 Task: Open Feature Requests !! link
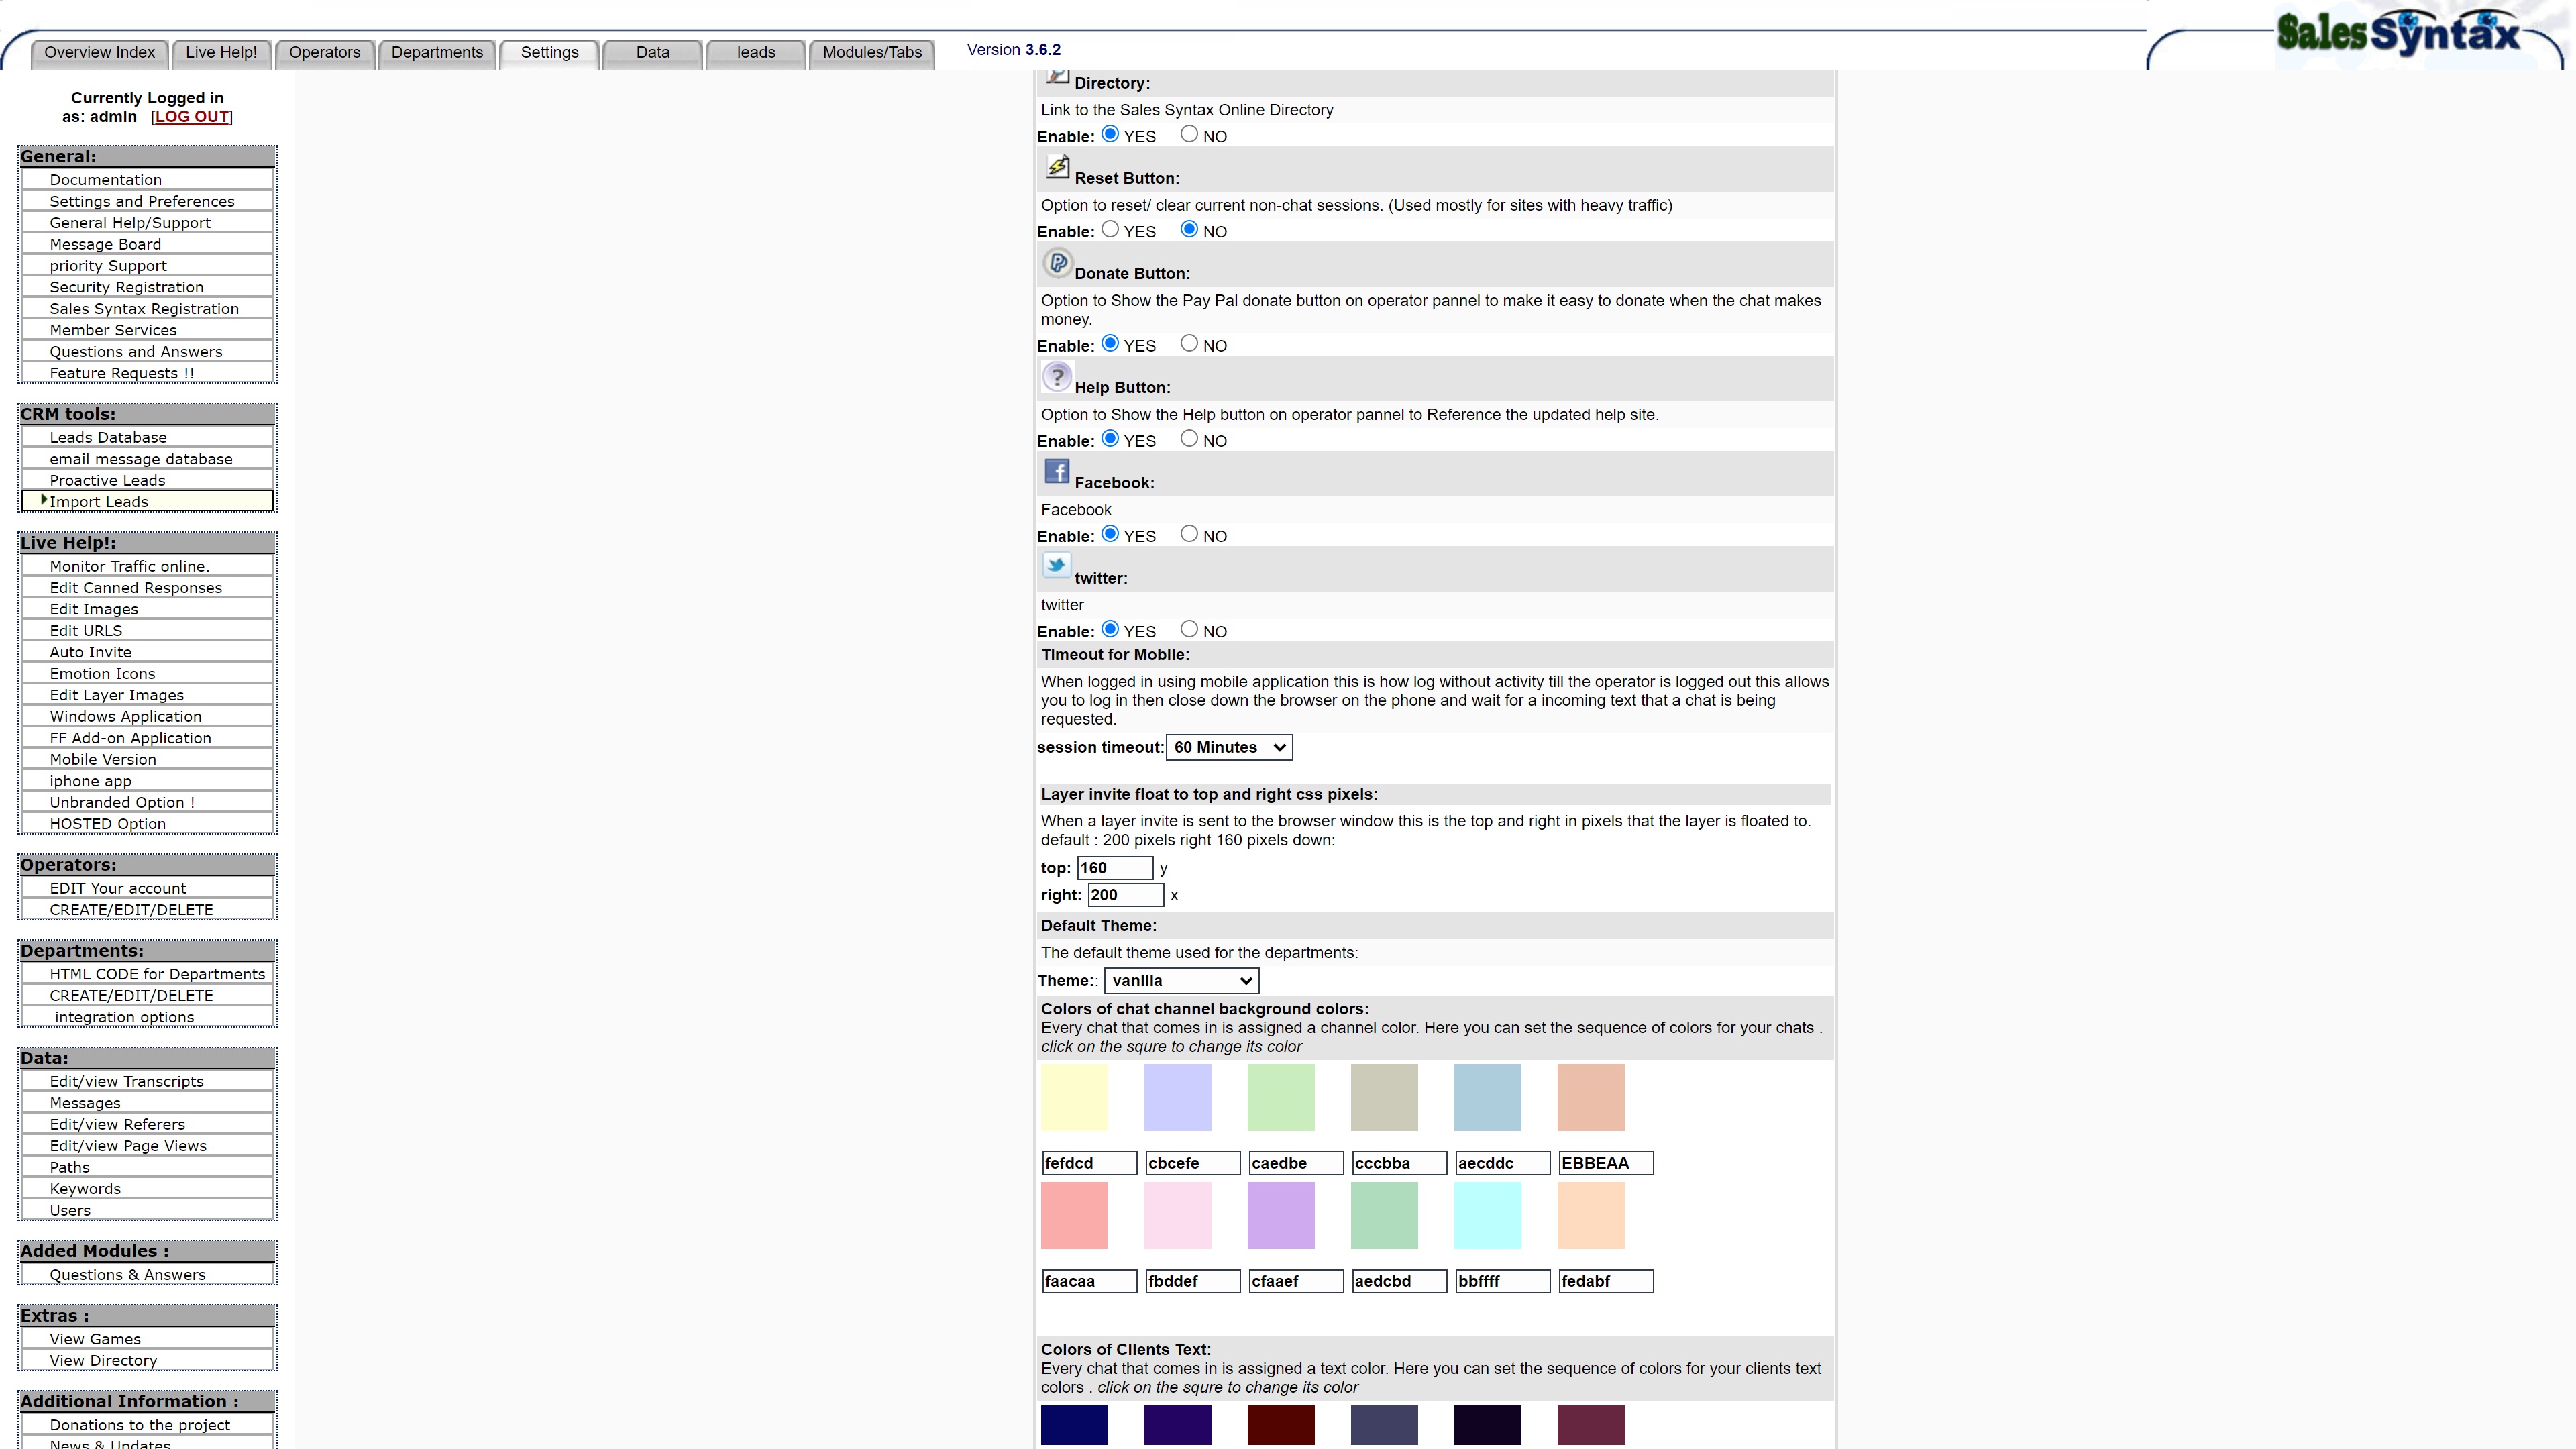148,373
